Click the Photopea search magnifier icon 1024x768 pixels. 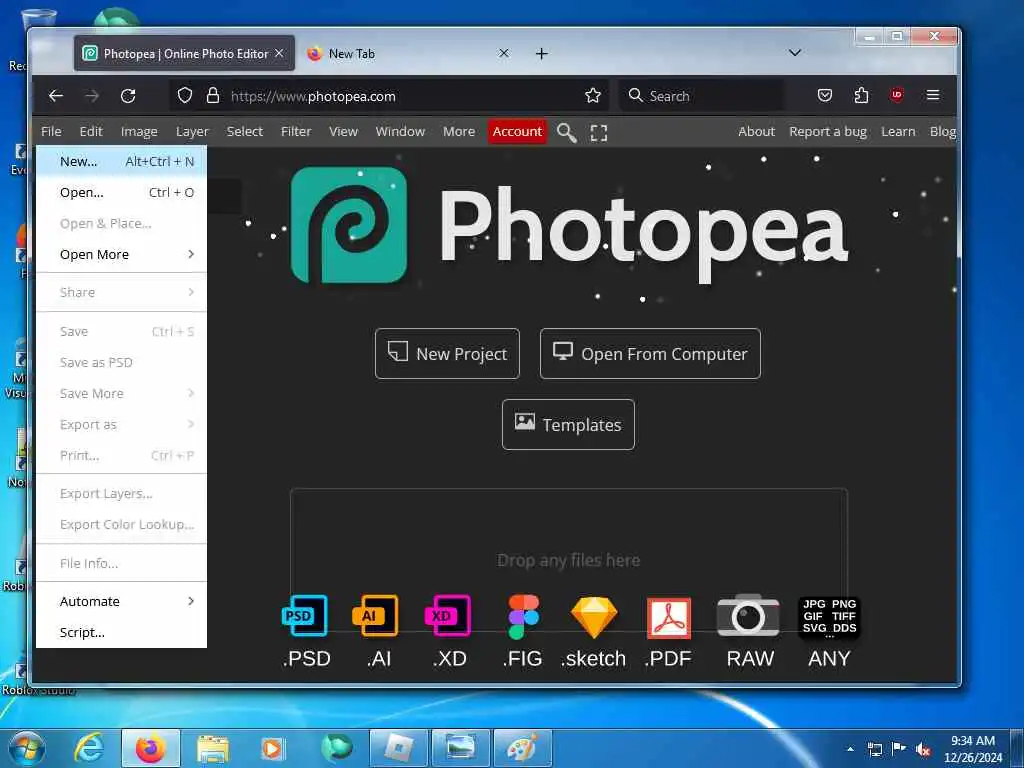click(566, 133)
